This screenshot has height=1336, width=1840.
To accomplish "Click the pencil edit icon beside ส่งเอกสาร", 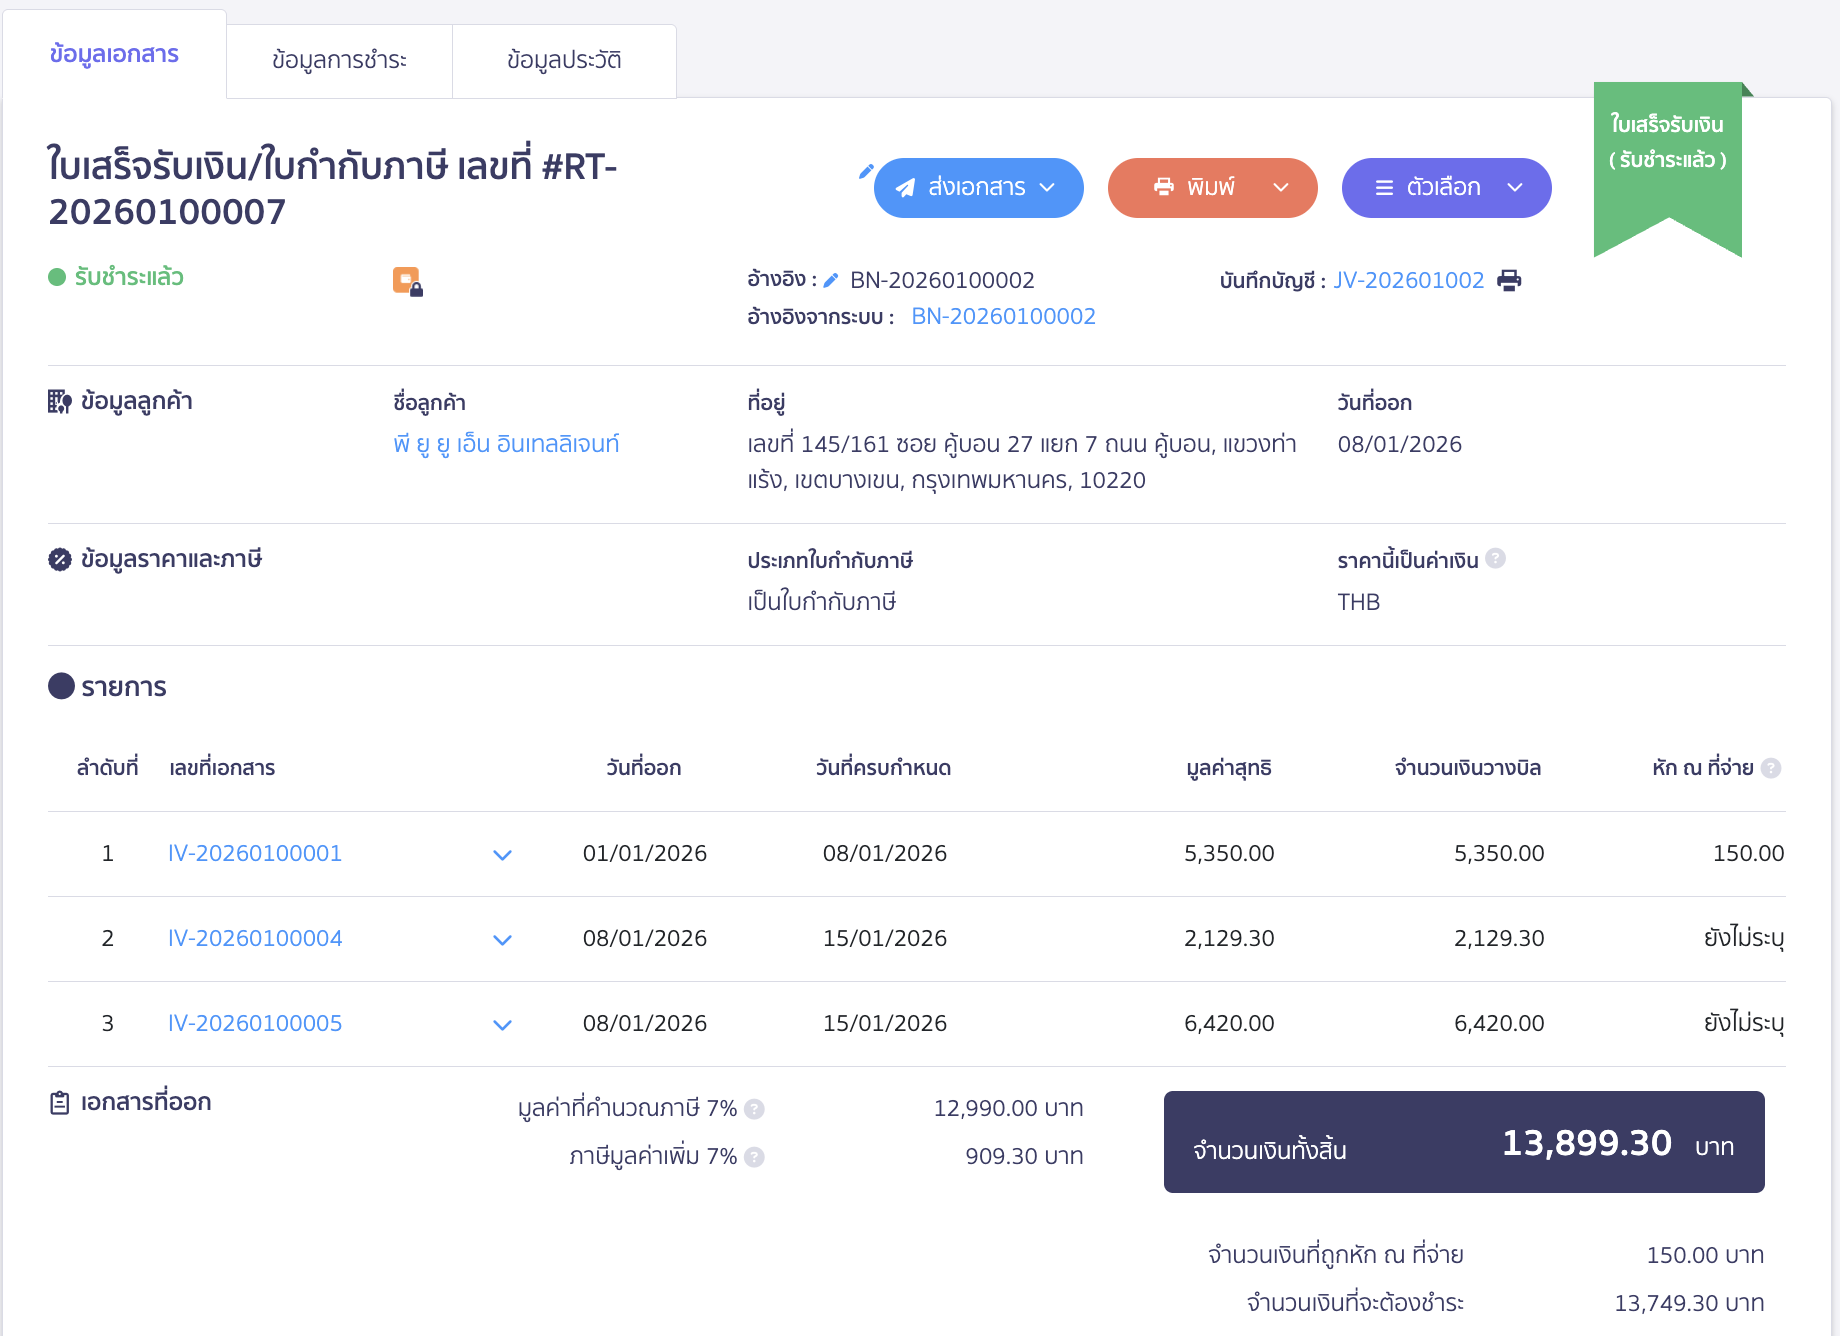I will tap(866, 172).
